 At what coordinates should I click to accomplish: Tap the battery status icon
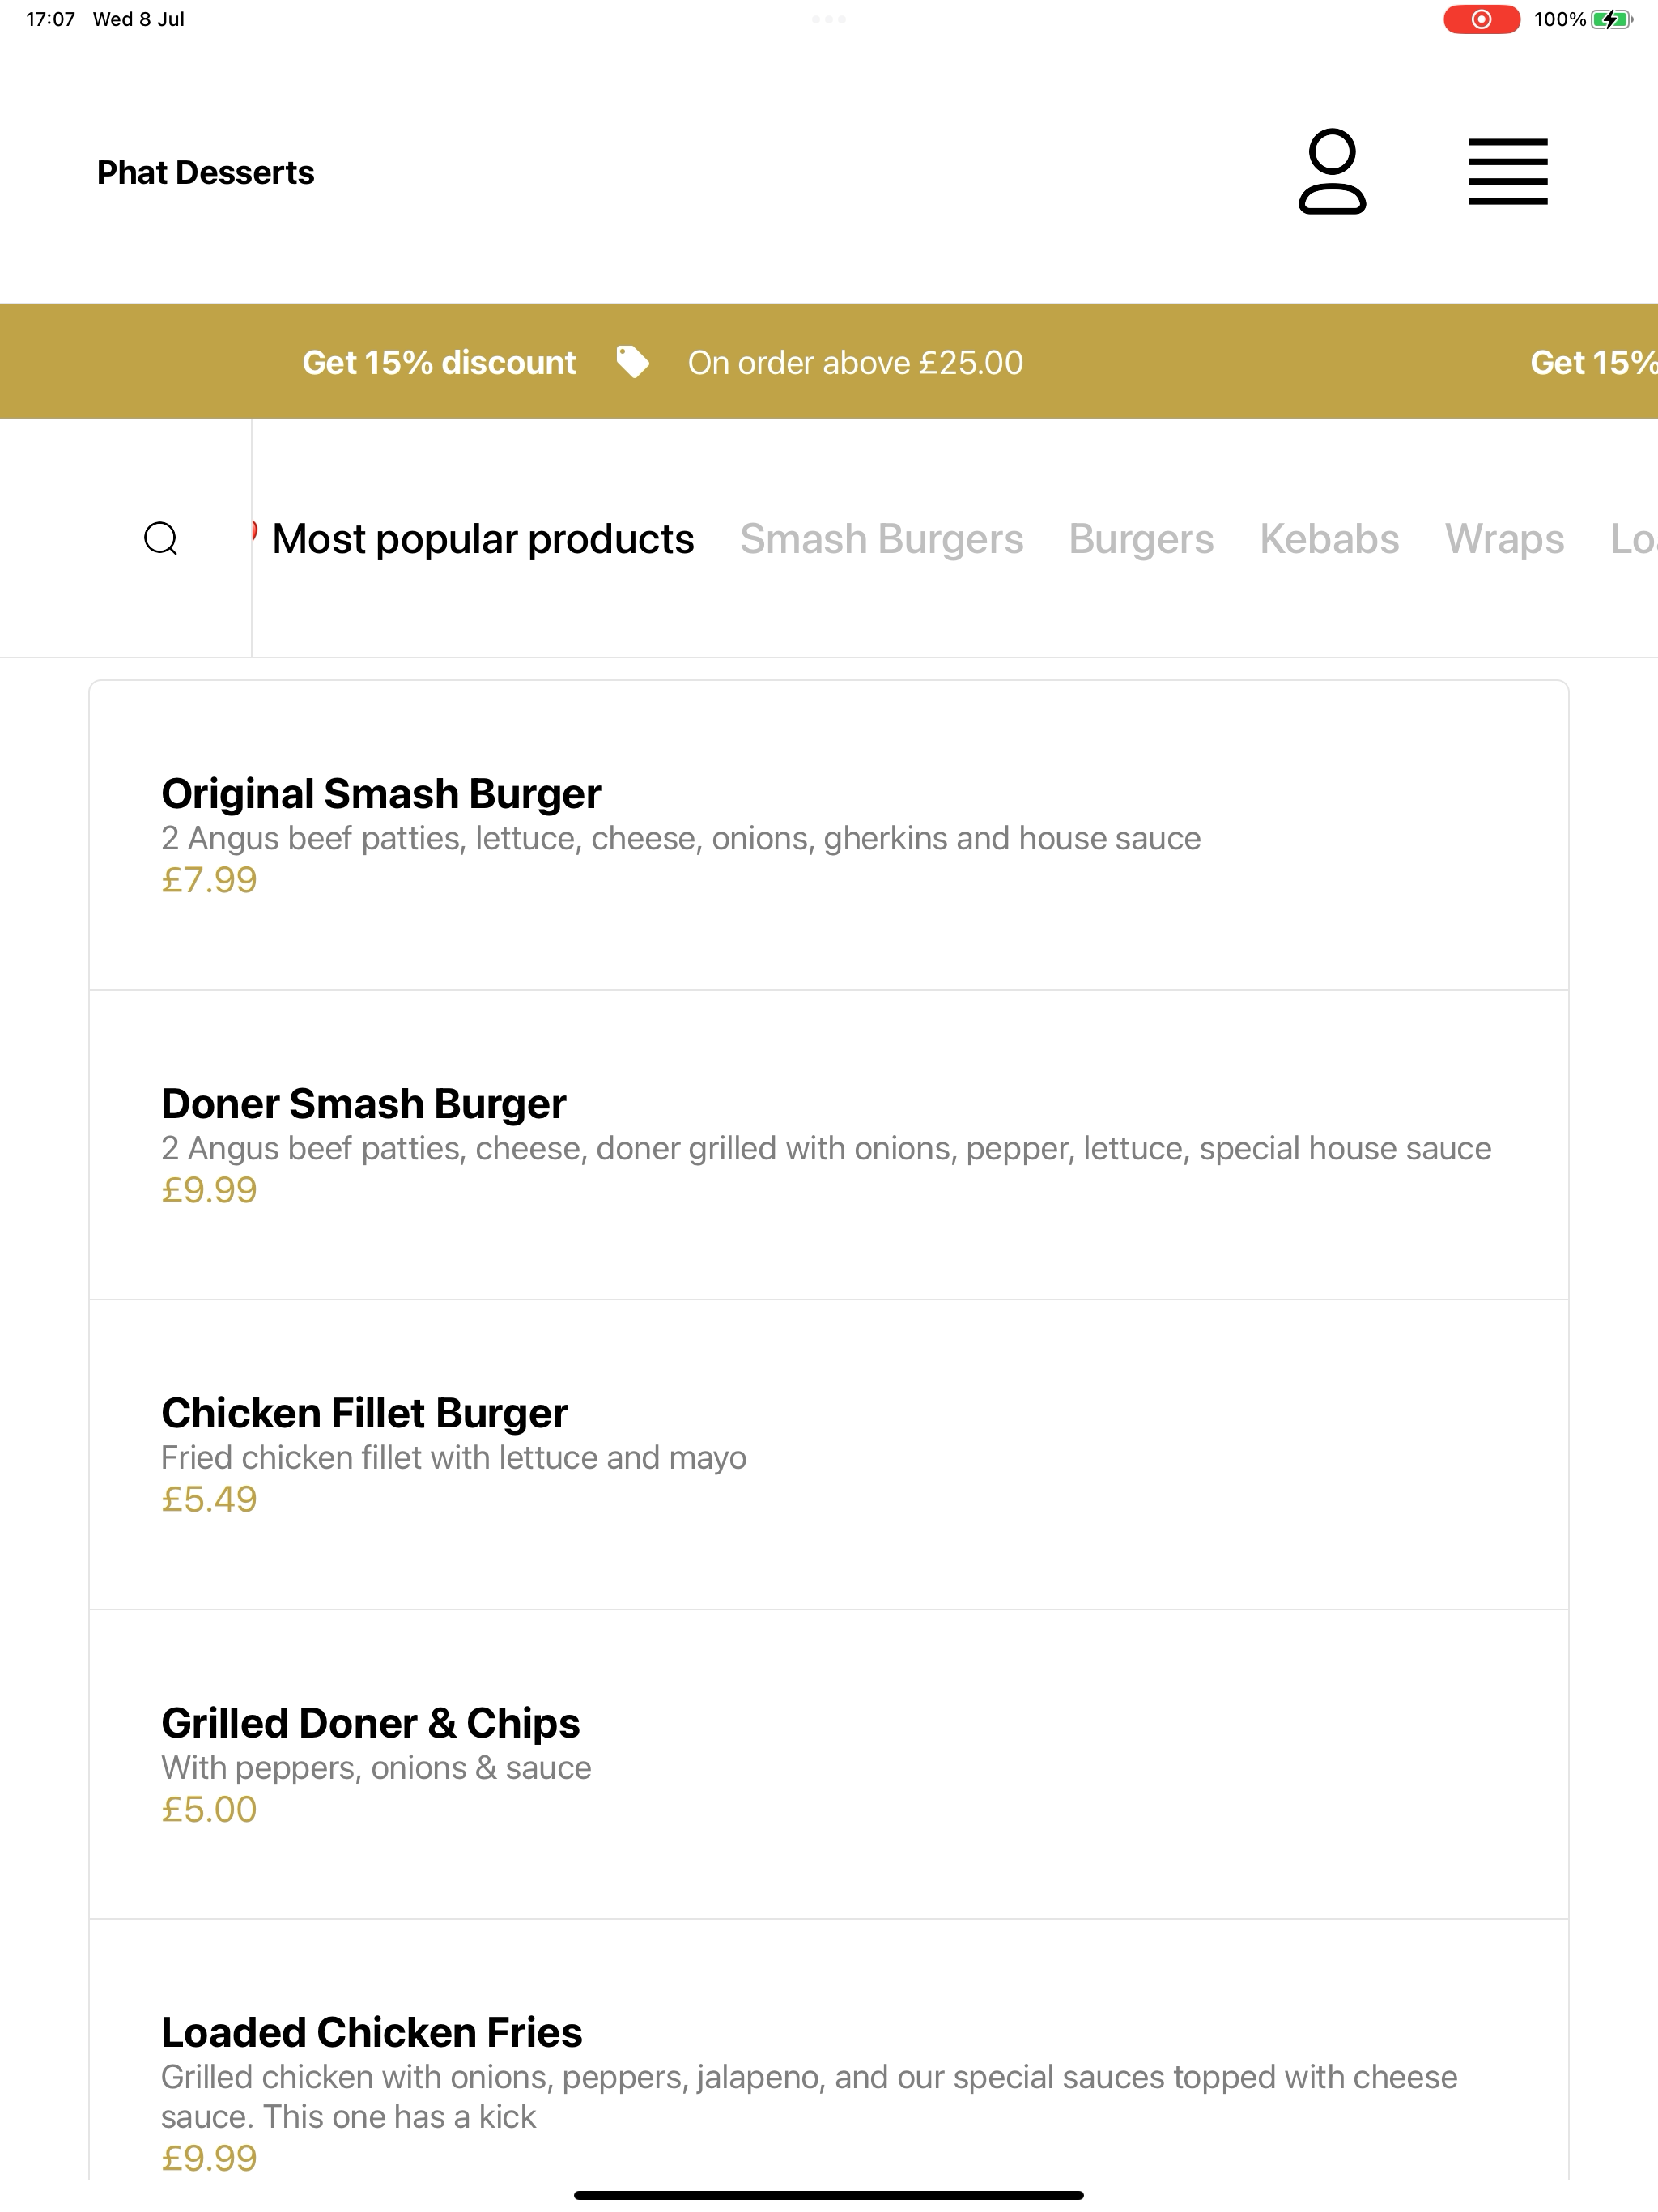pyautogui.click(x=1611, y=19)
